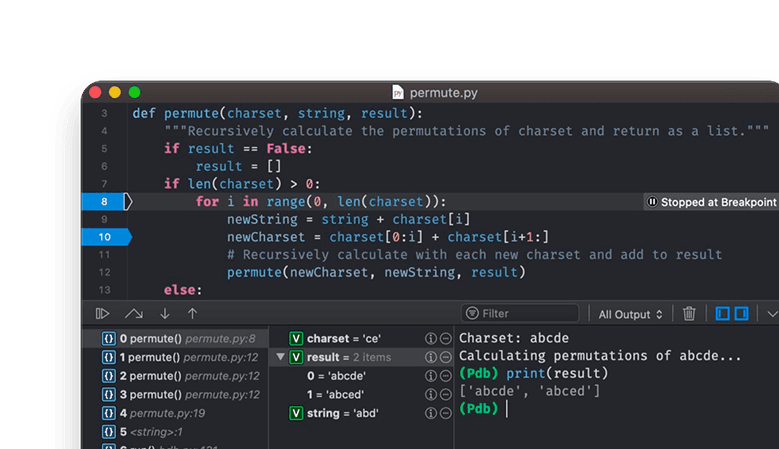Click the pause icon in Stopped at Breakpoint
The image size is (779, 449).
coord(652,202)
